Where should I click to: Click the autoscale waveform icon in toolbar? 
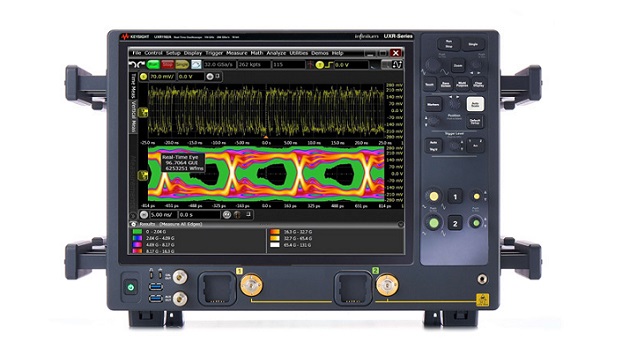click(x=196, y=64)
